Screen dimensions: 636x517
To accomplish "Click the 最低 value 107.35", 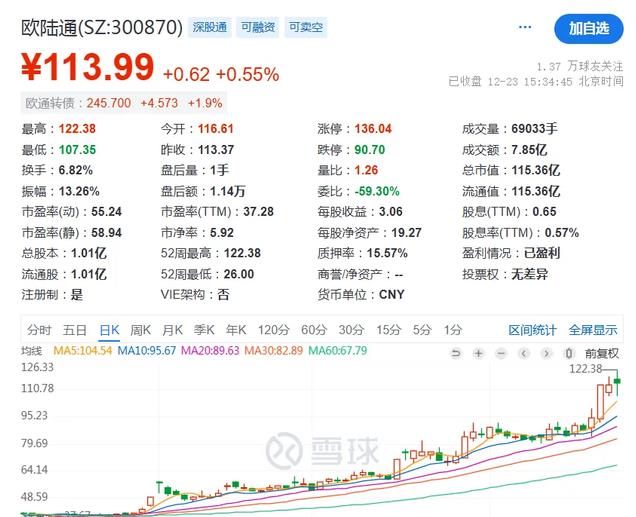I will point(77,150).
